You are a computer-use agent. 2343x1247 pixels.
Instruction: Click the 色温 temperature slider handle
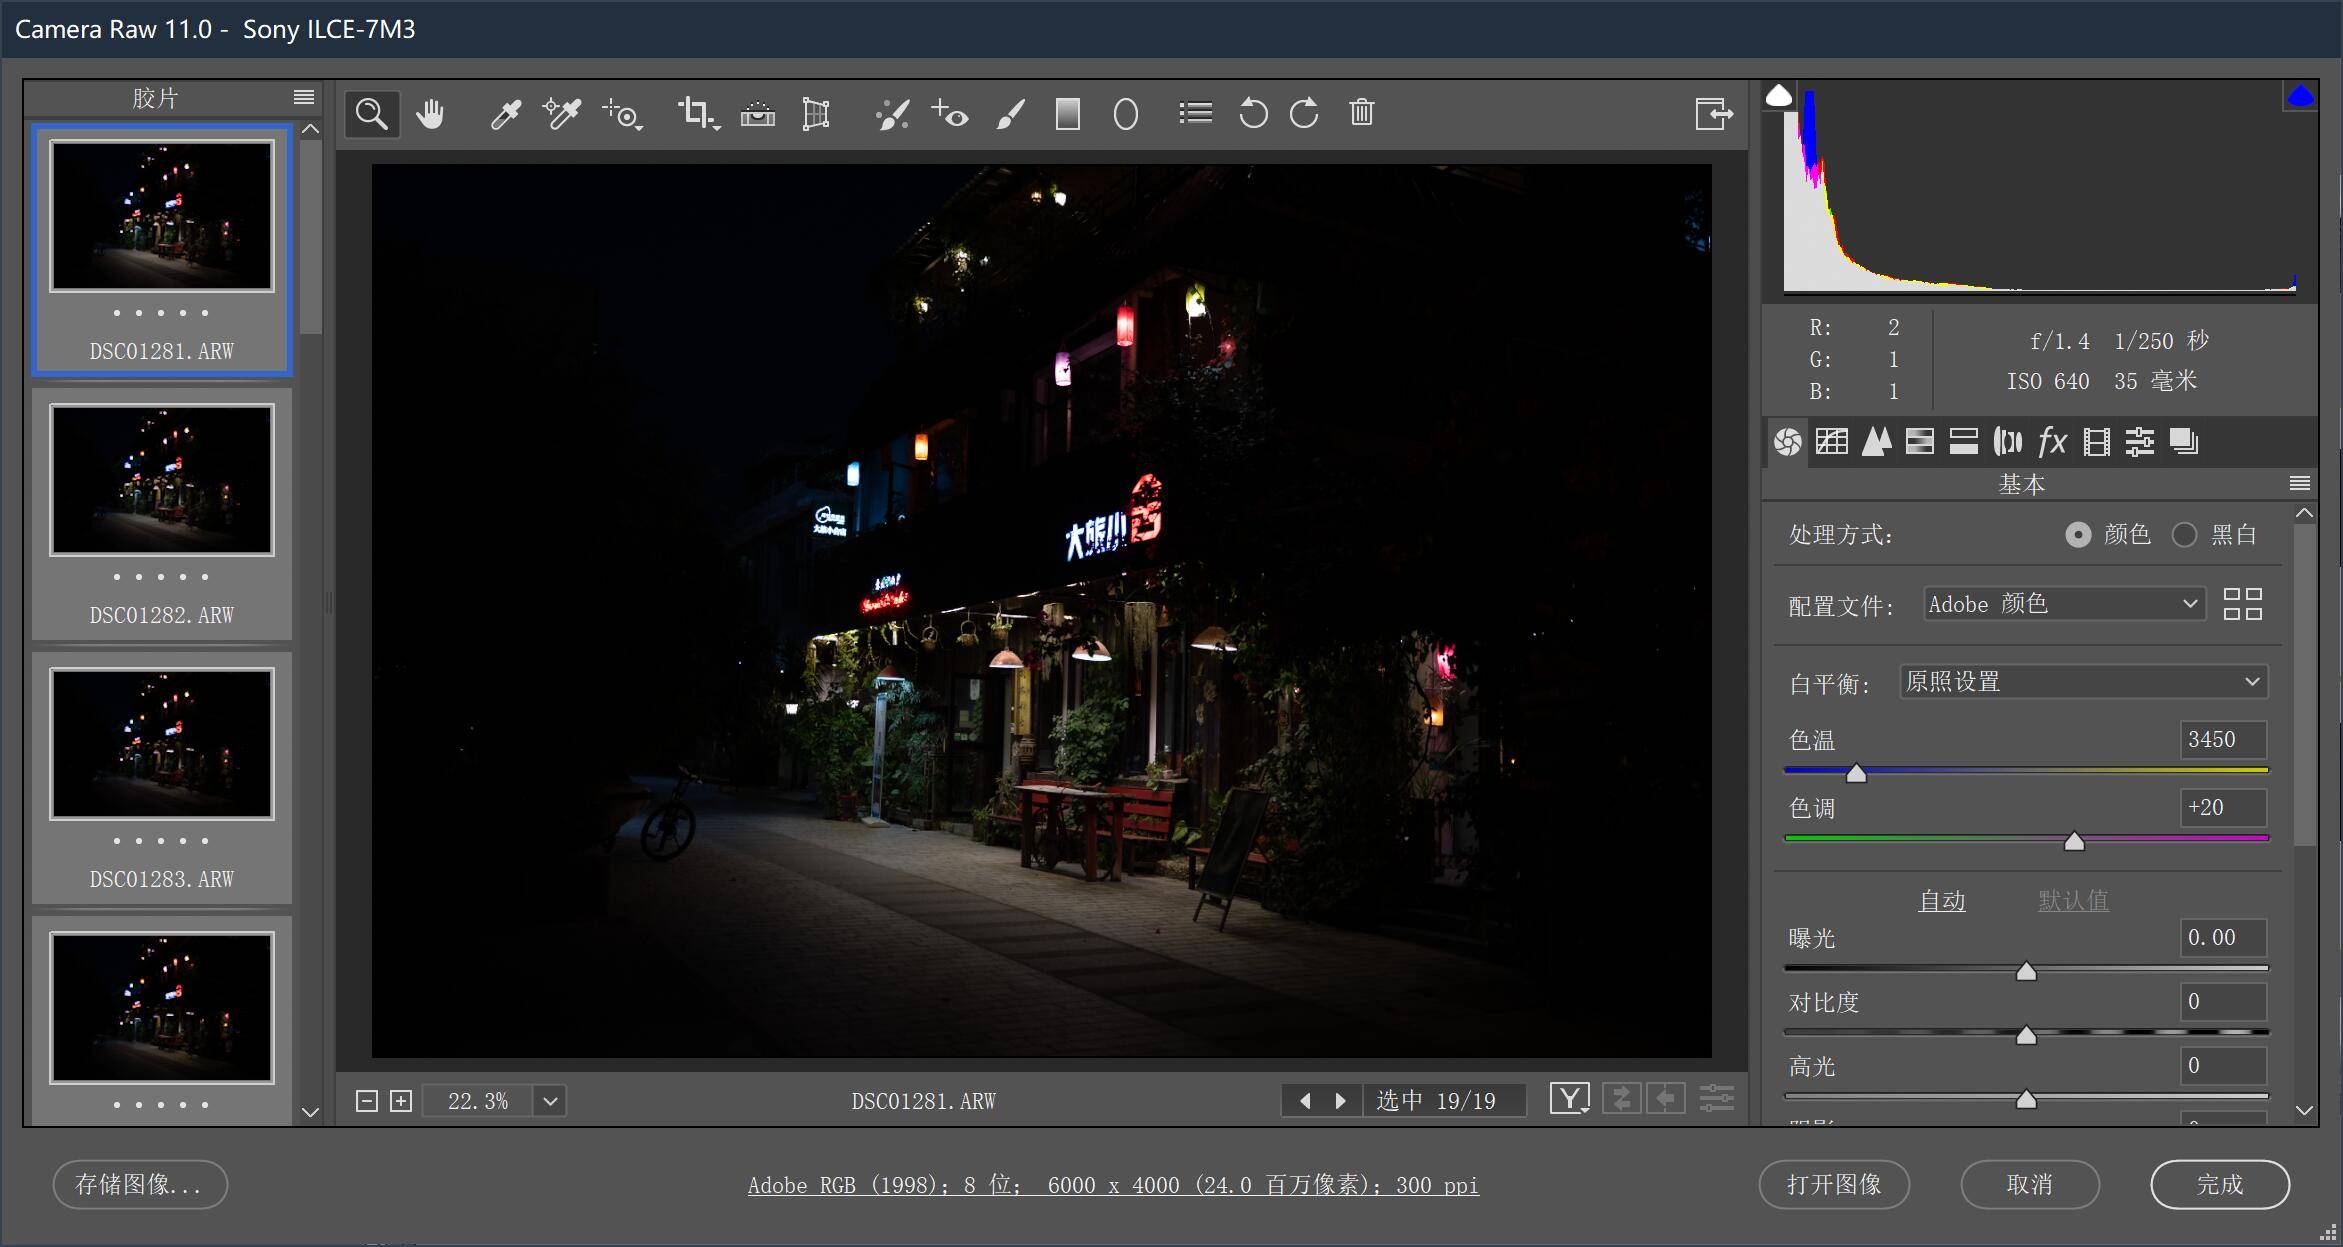coord(1856,773)
